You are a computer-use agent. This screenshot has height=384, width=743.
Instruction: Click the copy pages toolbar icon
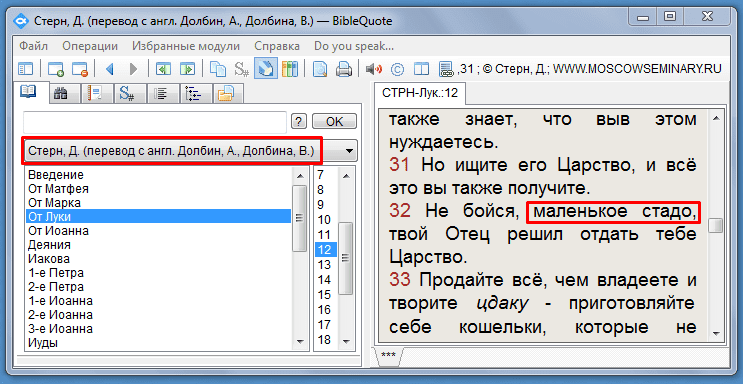218,69
